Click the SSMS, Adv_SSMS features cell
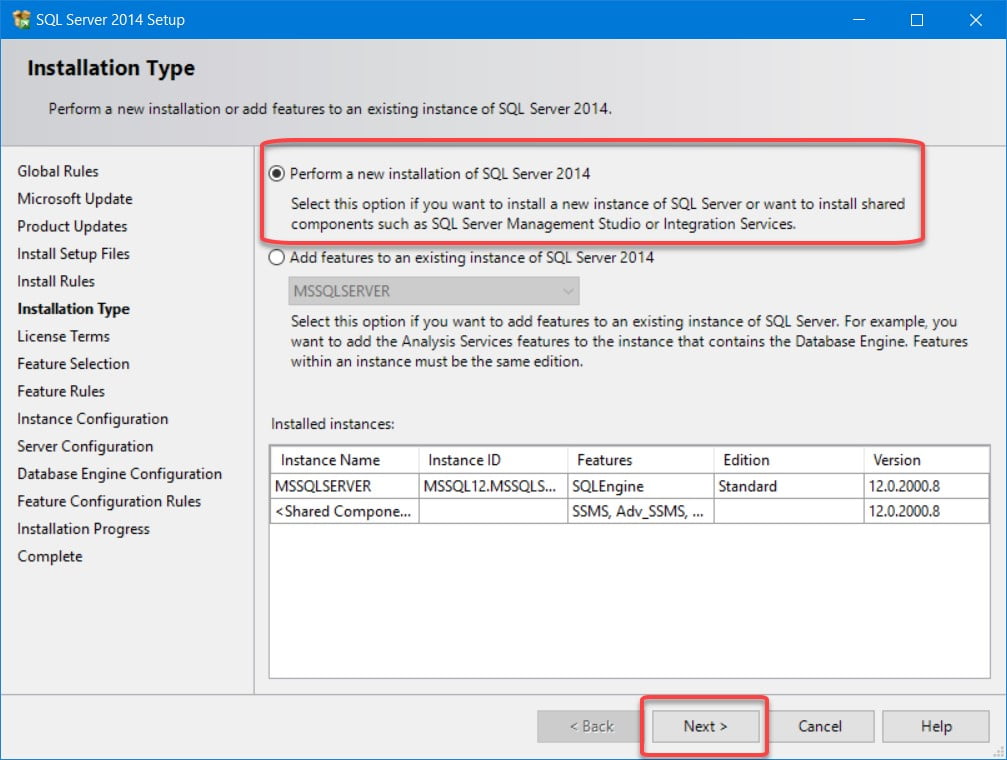 click(641, 511)
